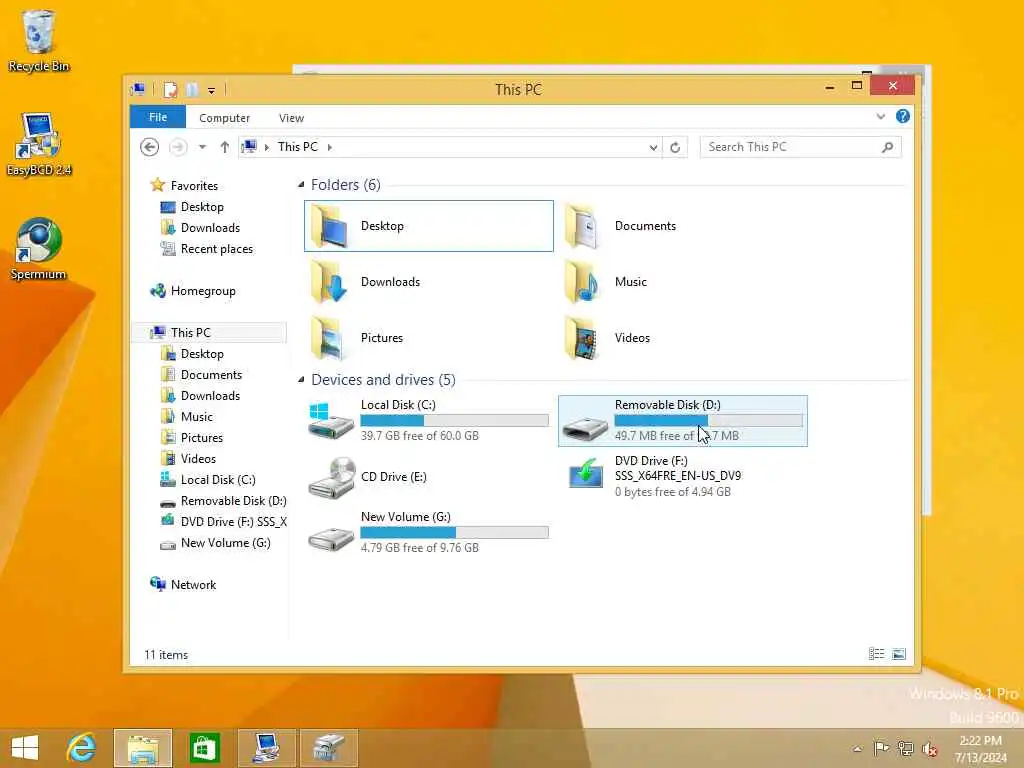Open the recent locations dropdown arrow

[202, 147]
